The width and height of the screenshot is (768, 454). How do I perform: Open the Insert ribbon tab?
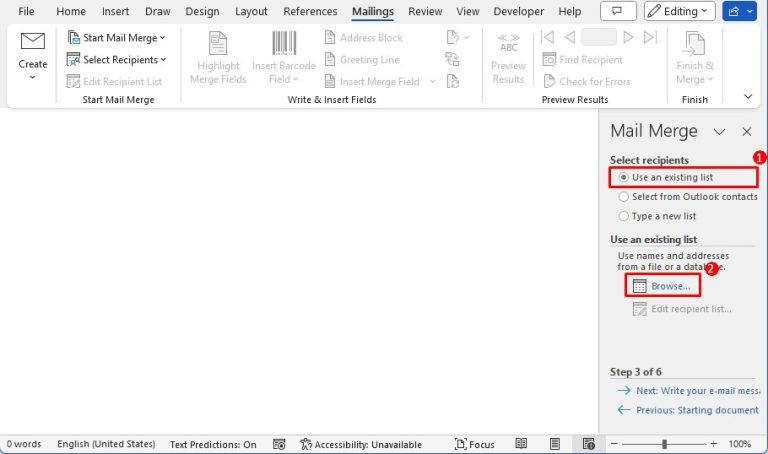[x=115, y=11]
